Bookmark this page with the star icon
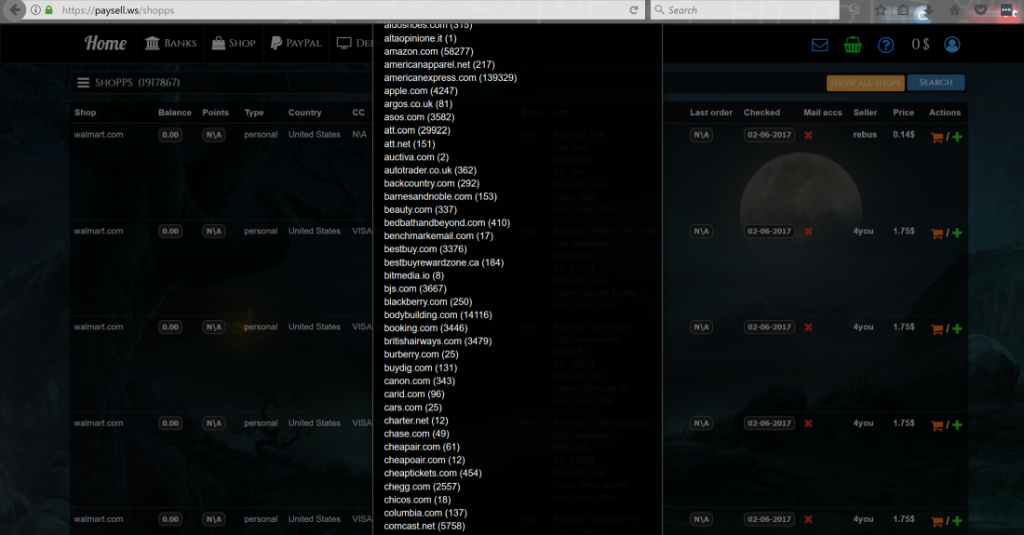 pyautogui.click(x=880, y=10)
